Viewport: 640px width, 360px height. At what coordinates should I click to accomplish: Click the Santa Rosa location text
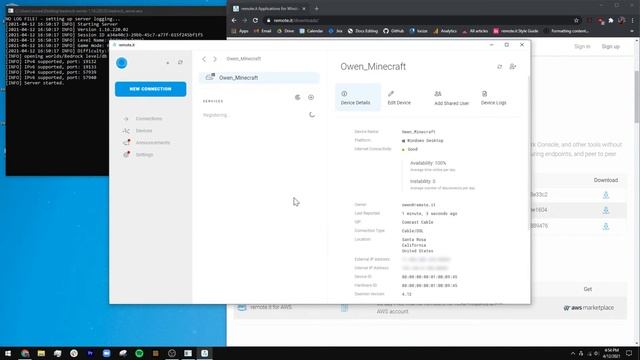pos(414,240)
